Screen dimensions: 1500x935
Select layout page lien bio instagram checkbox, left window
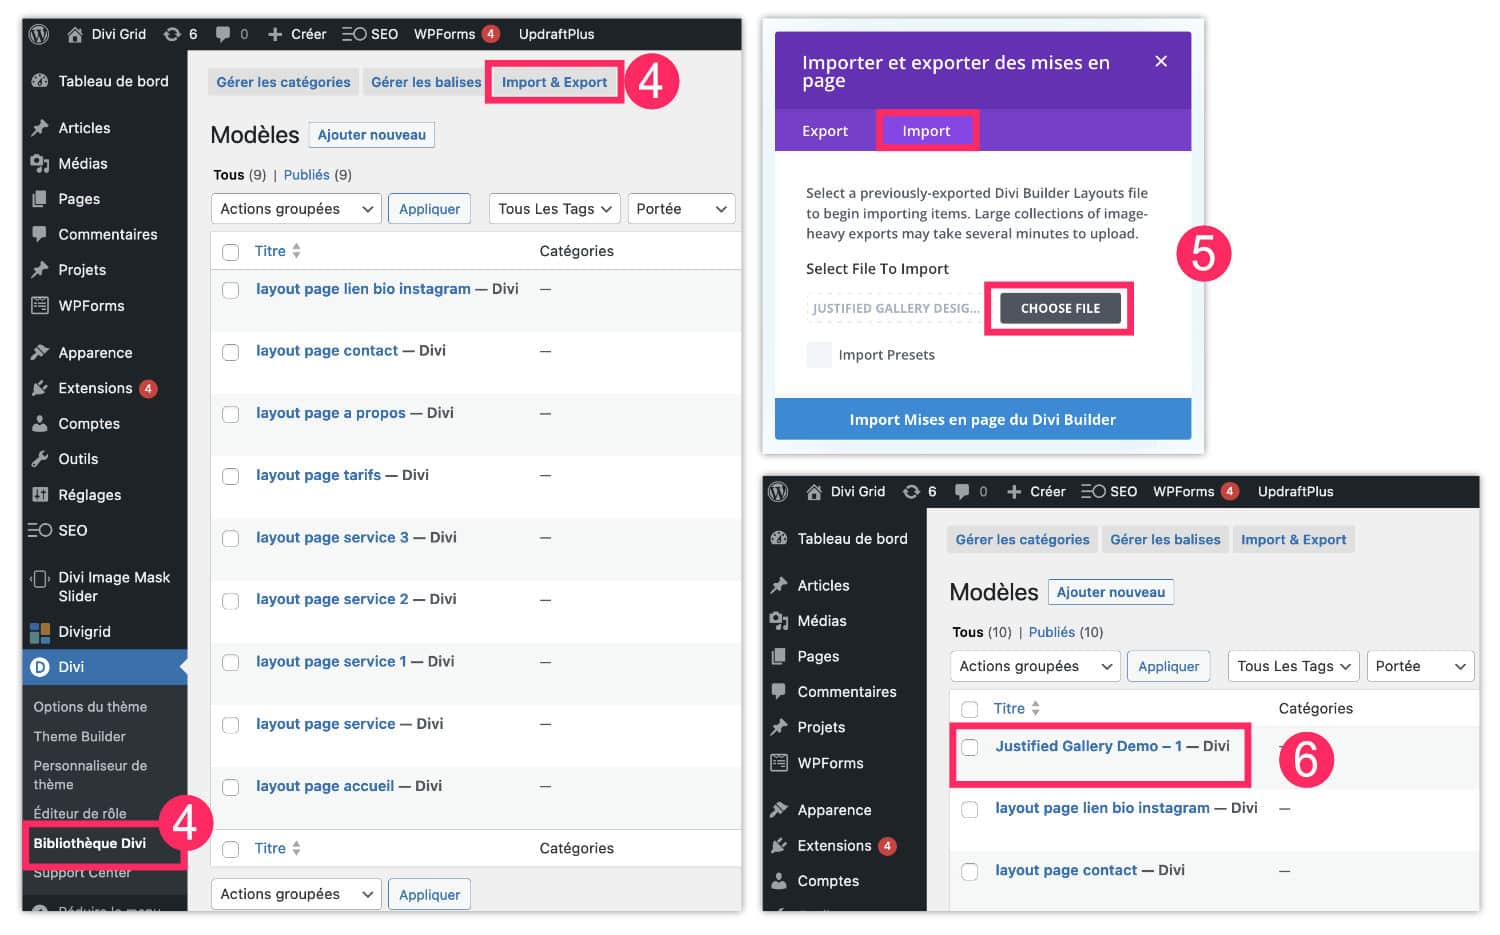pyautogui.click(x=231, y=290)
